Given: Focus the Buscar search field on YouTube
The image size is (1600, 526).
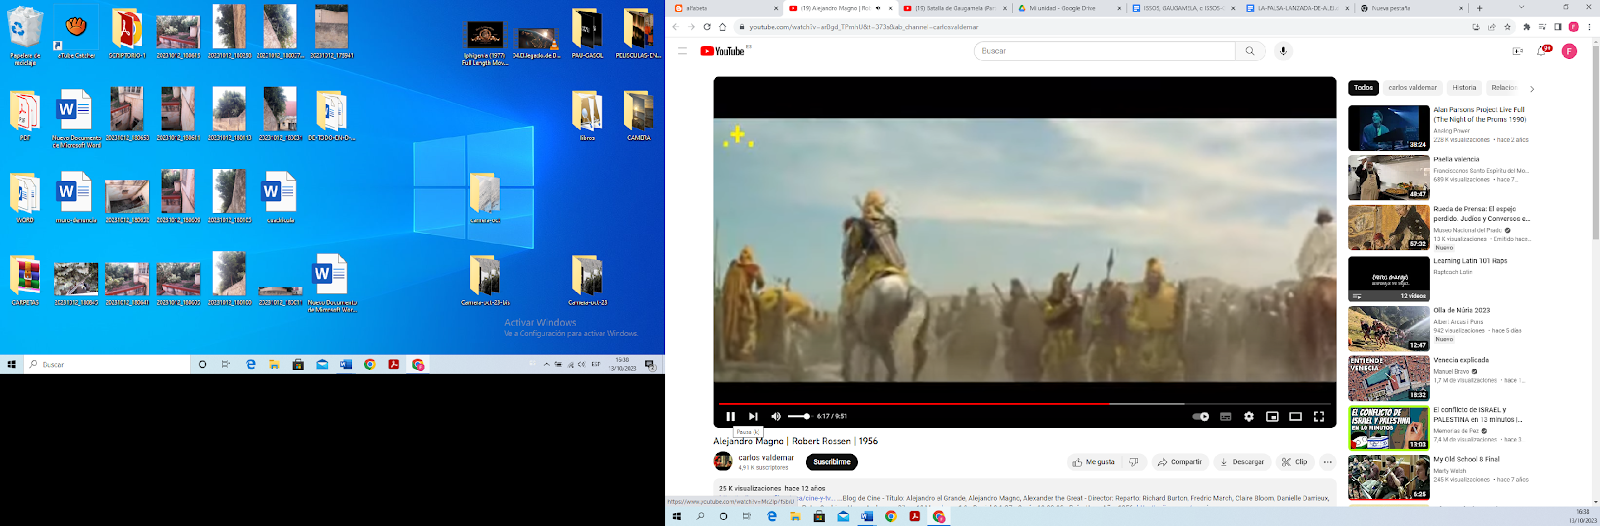Looking at the screenshot, I should [1105, 51].
